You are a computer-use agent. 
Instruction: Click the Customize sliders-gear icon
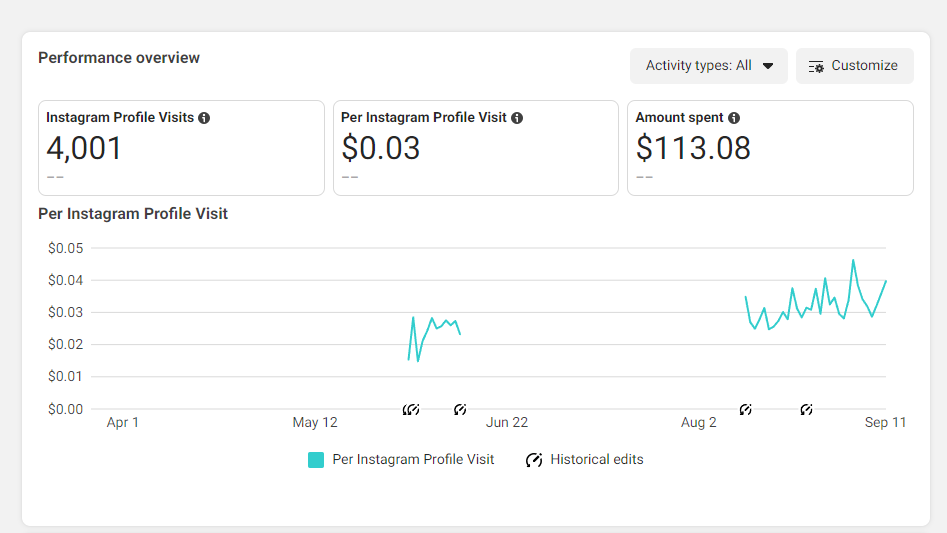coord(816,66)
